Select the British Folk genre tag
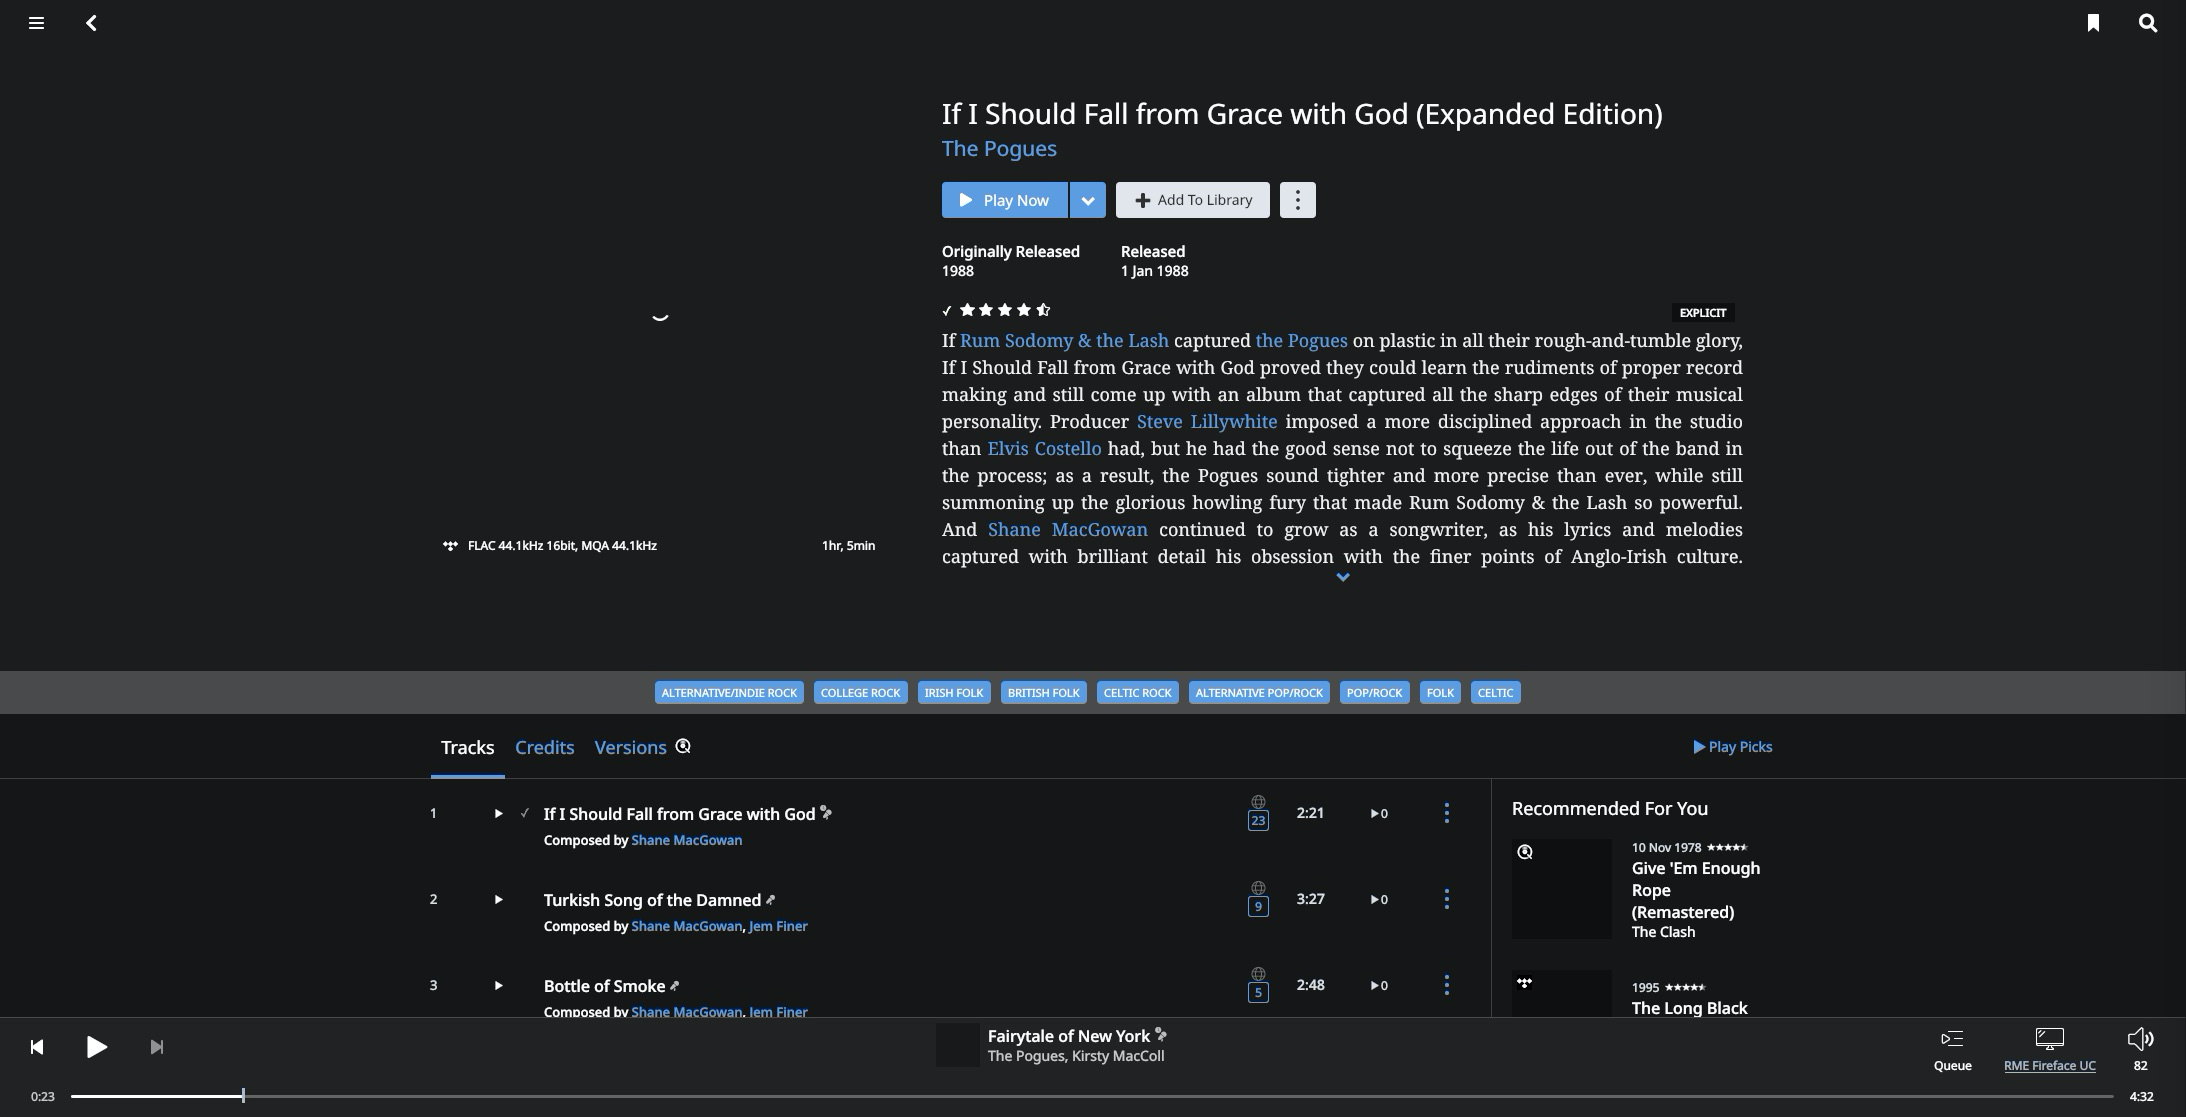 (1043, 693)
